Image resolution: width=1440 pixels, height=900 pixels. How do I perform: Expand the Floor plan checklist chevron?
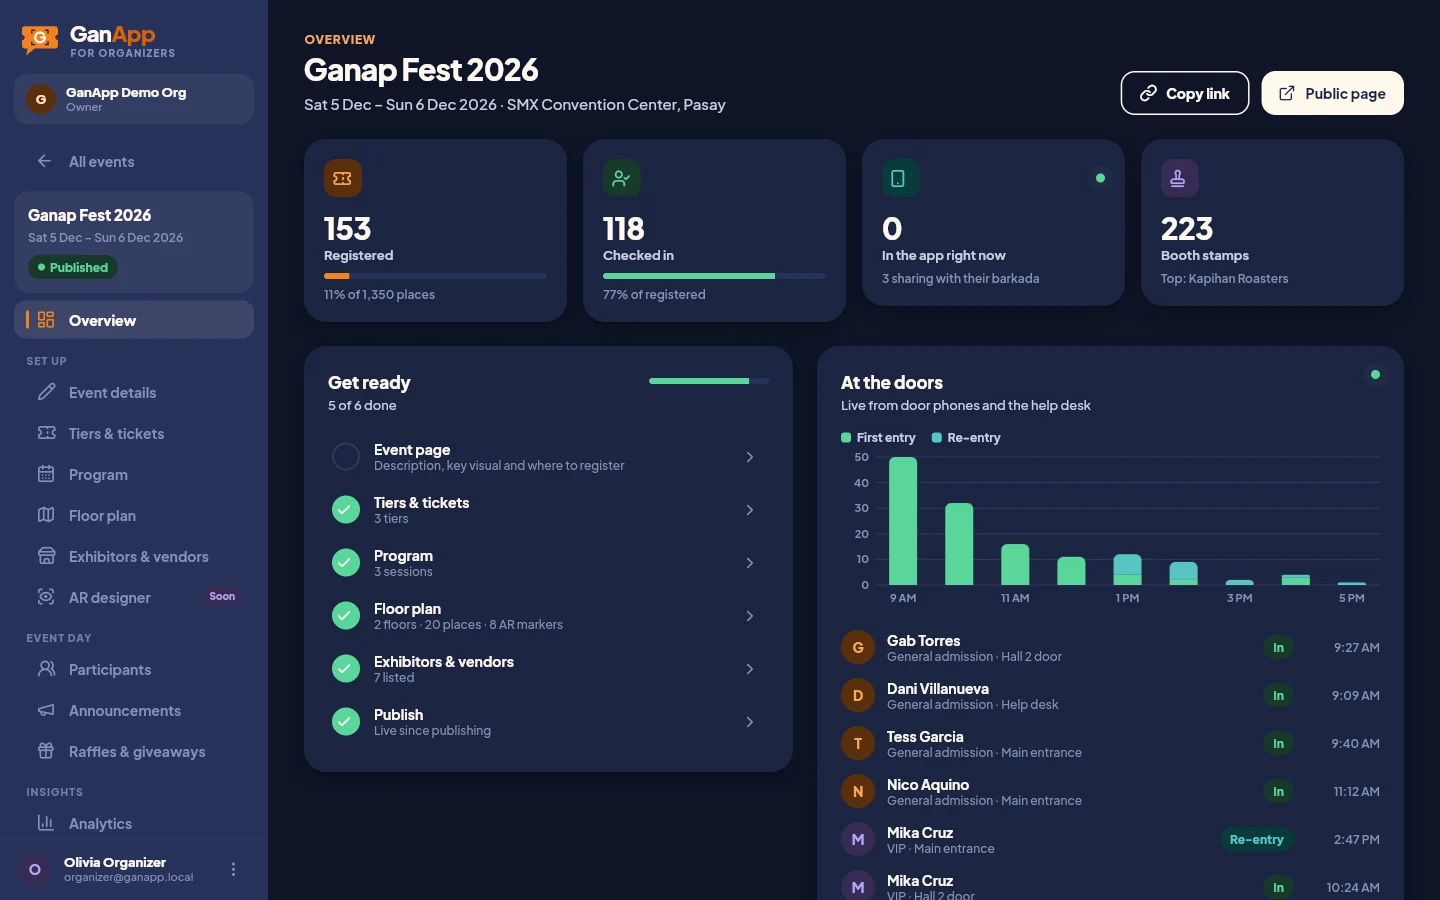(x=750, y=616)
